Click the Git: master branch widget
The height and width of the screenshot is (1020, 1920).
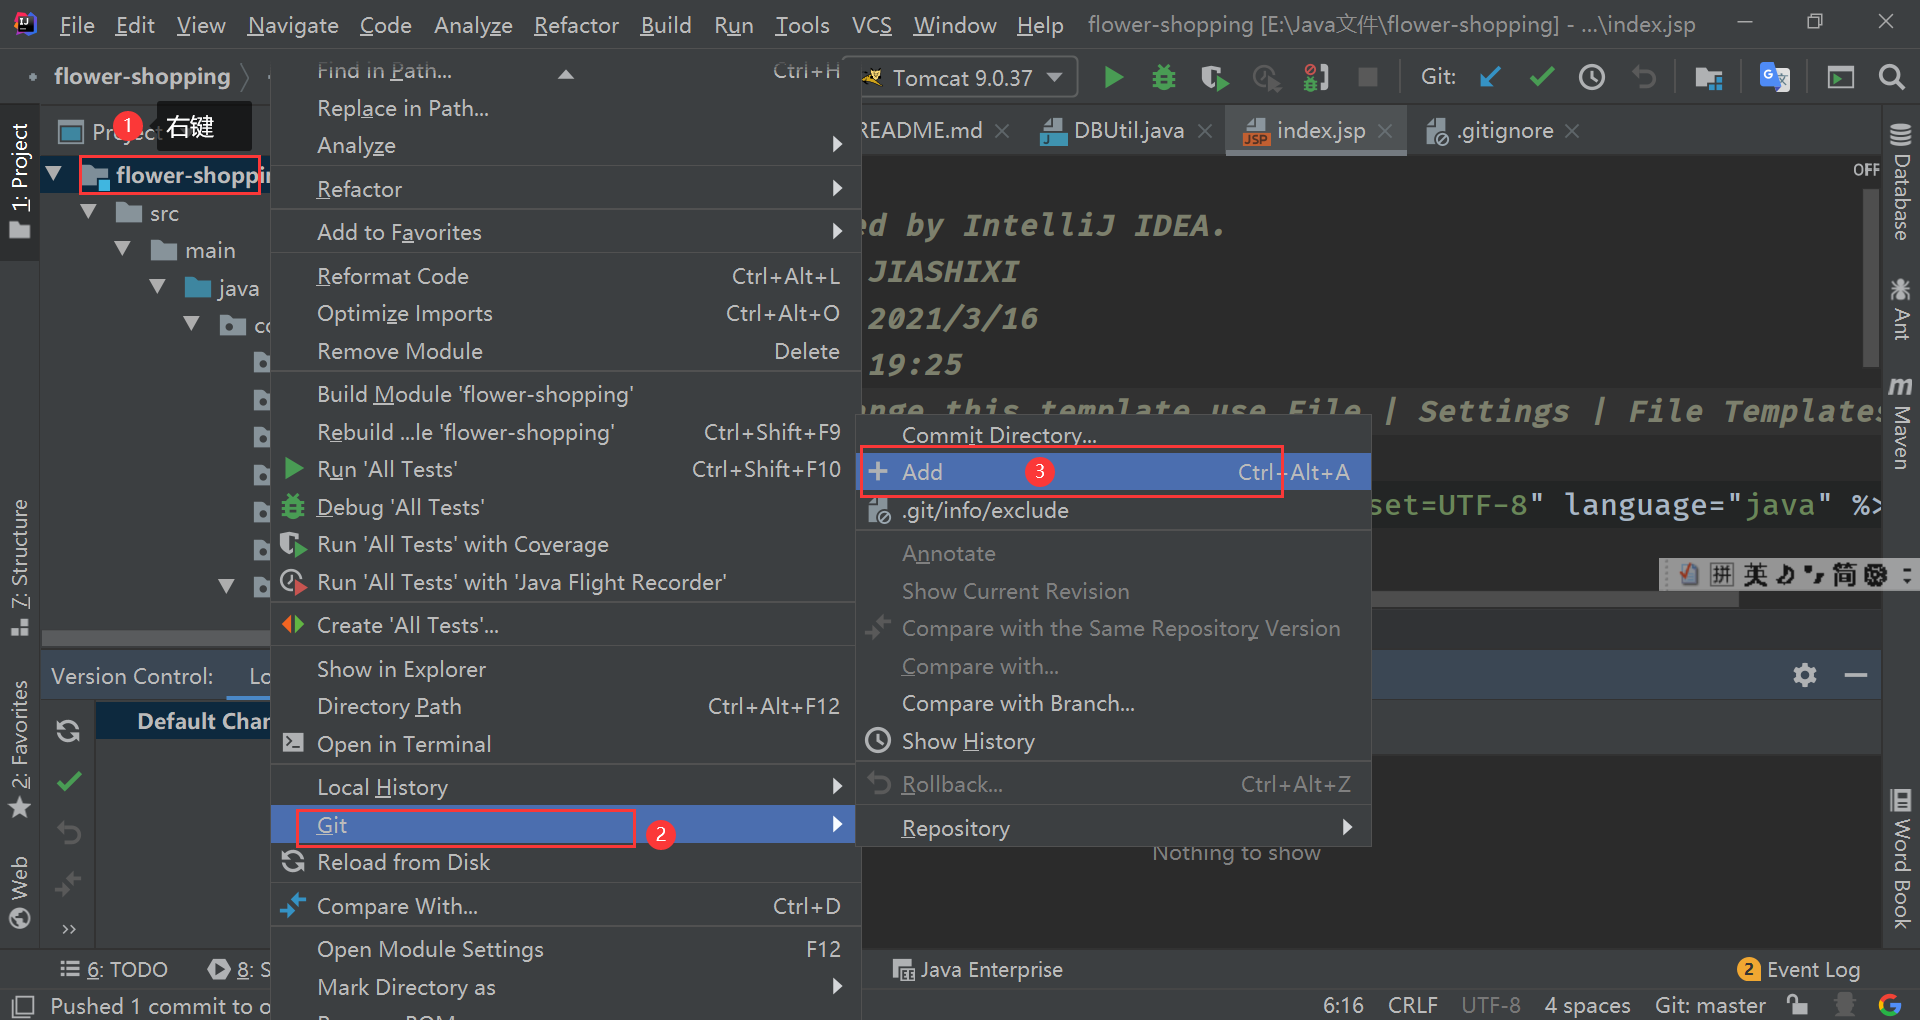pos(1710,1005)
